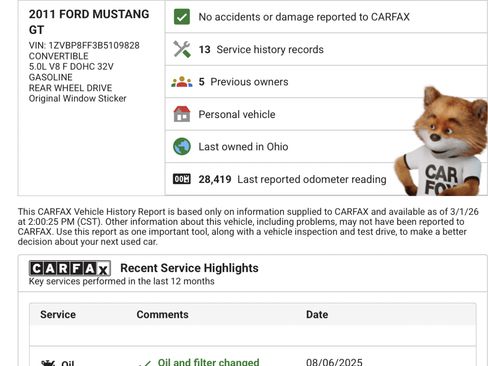
Task: Click the 5.0L V8 F DOHC 32V text
Action: [x=71, y=67]
